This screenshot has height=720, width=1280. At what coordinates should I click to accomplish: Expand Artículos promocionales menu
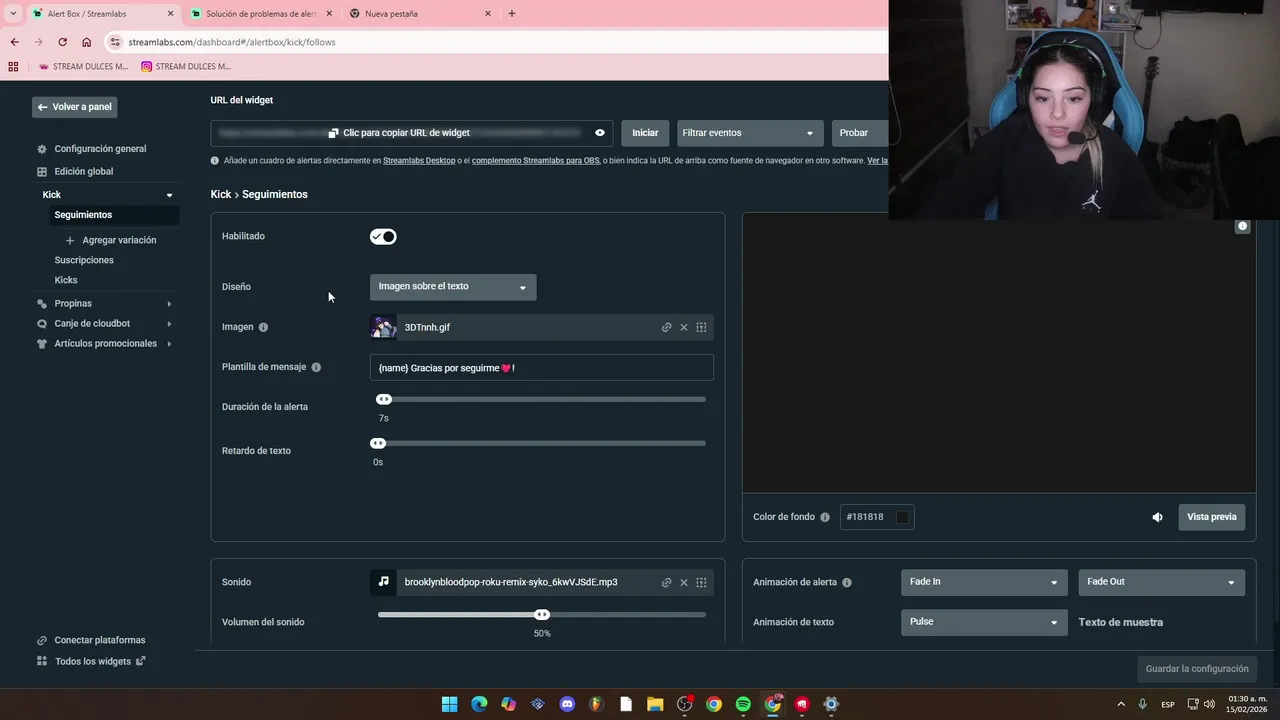pyautogui.click(x=104, y=344)
